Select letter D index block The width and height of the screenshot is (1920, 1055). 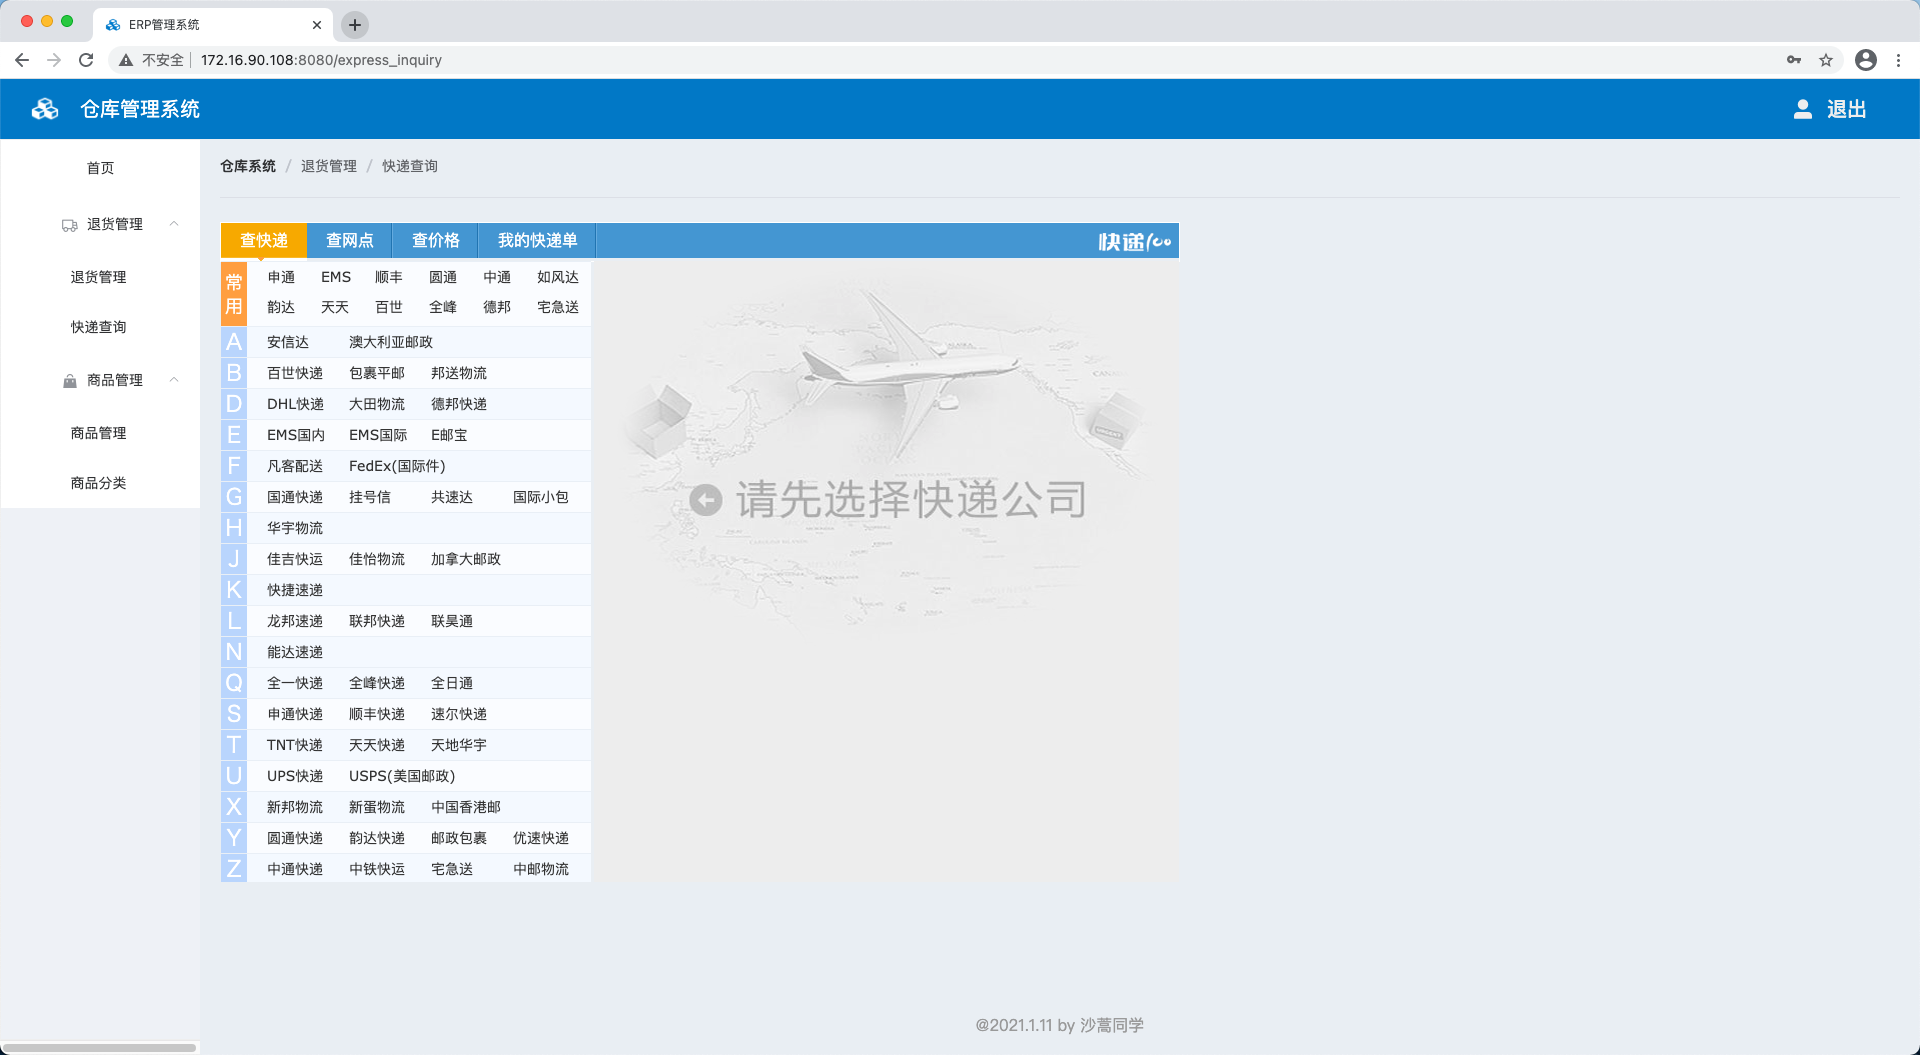click(233, 404)
